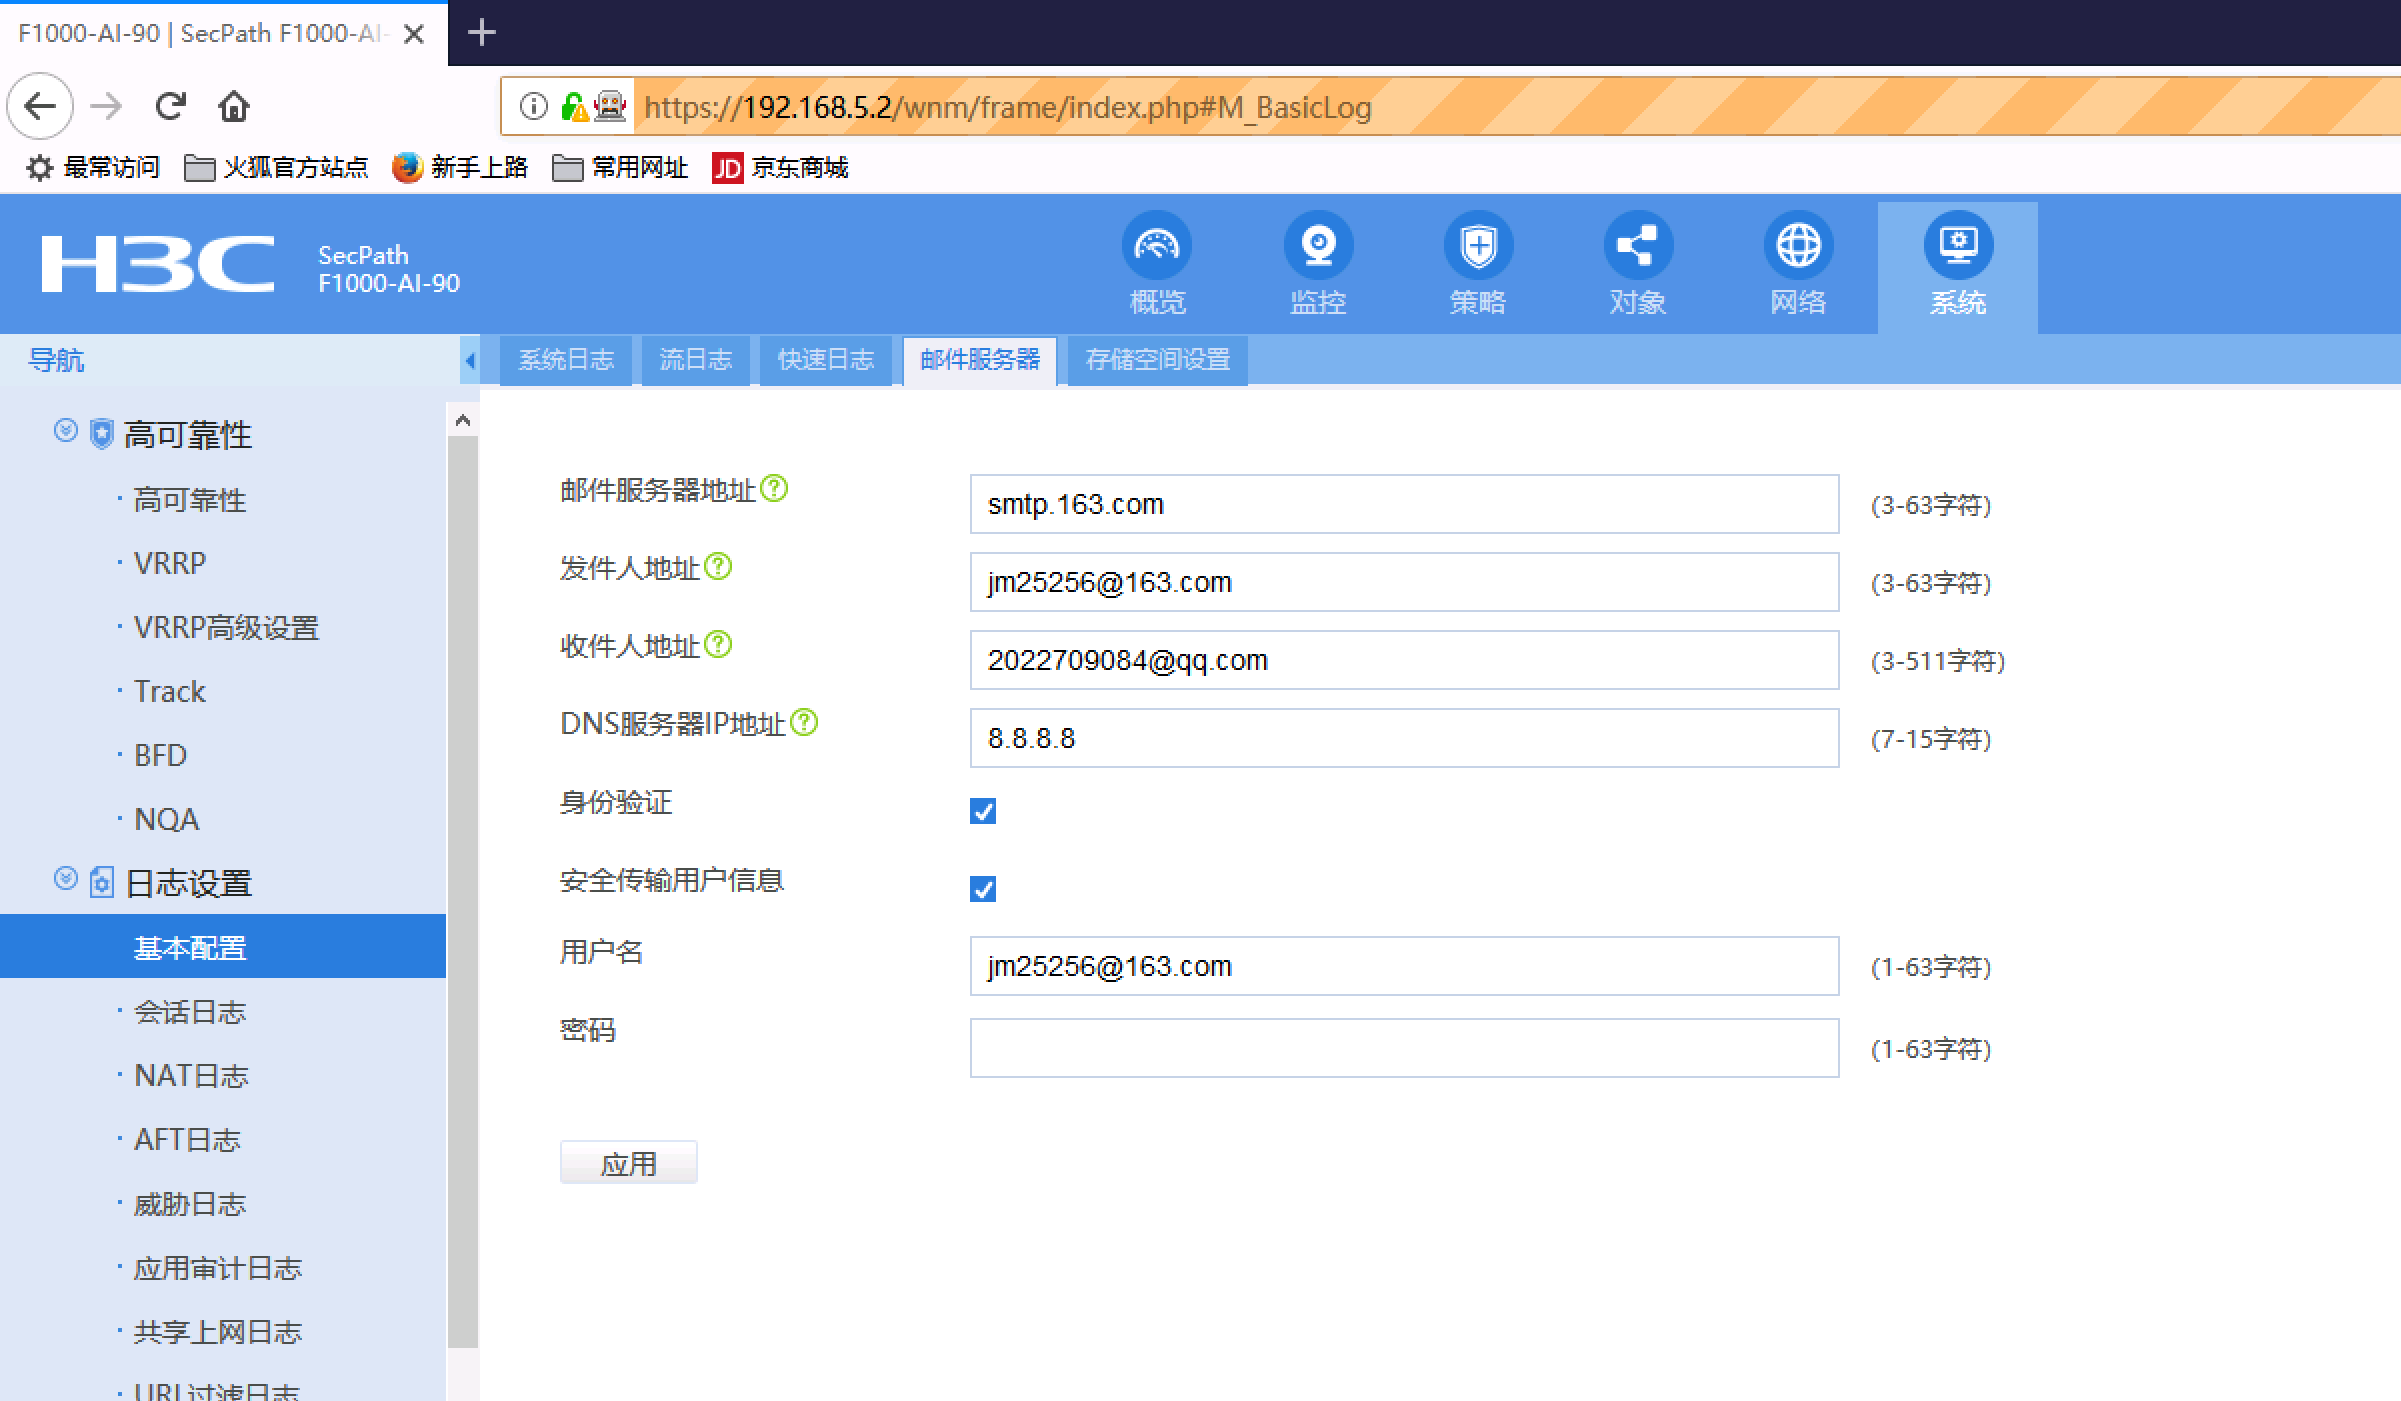The height and width of the screenshot is (1401, 2401).
Task: Switch to the 快速日志 tab
Action: [x=826, y=360]
